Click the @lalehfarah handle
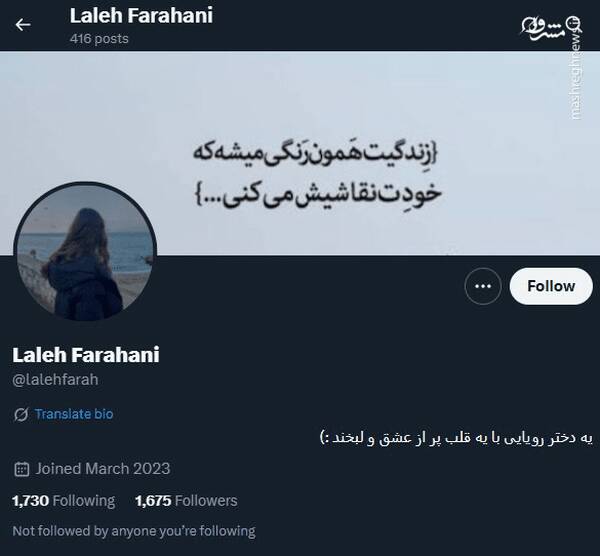 pos(55,380)
